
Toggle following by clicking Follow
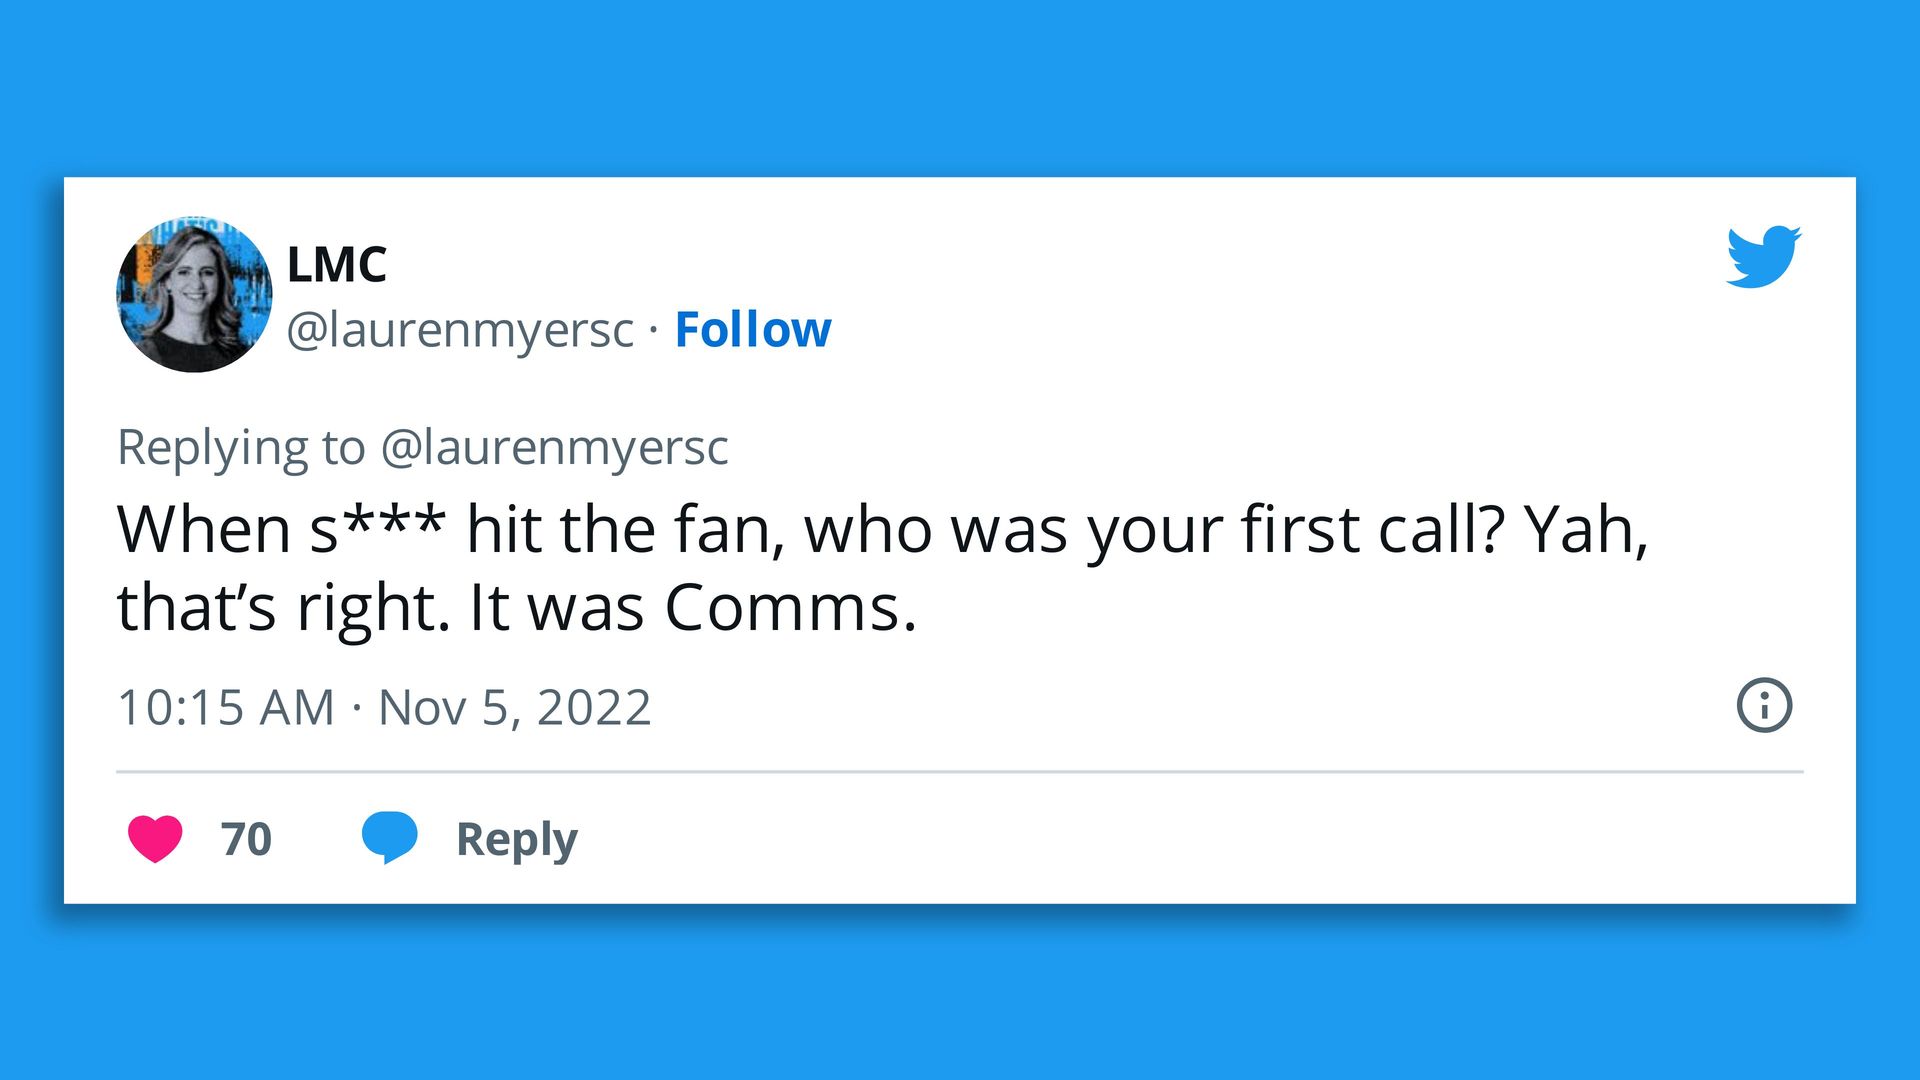point(753,328)
